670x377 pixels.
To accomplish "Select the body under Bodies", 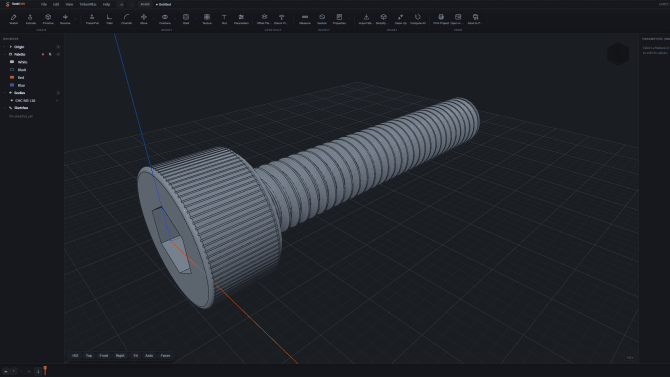I will coord(25,100).
